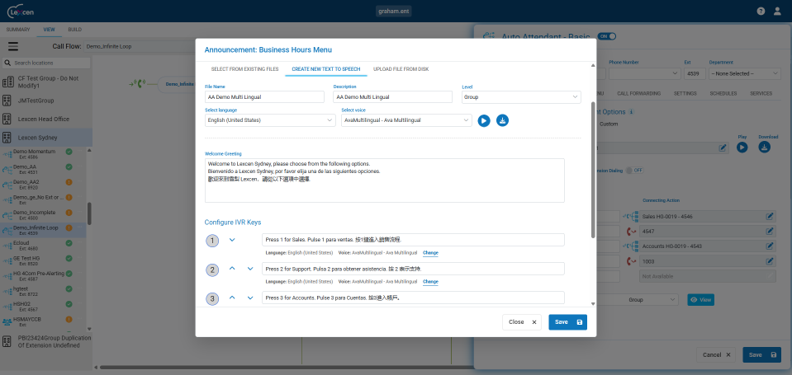
Task: Open the Summary tab
Action: [x=18, y=29]
